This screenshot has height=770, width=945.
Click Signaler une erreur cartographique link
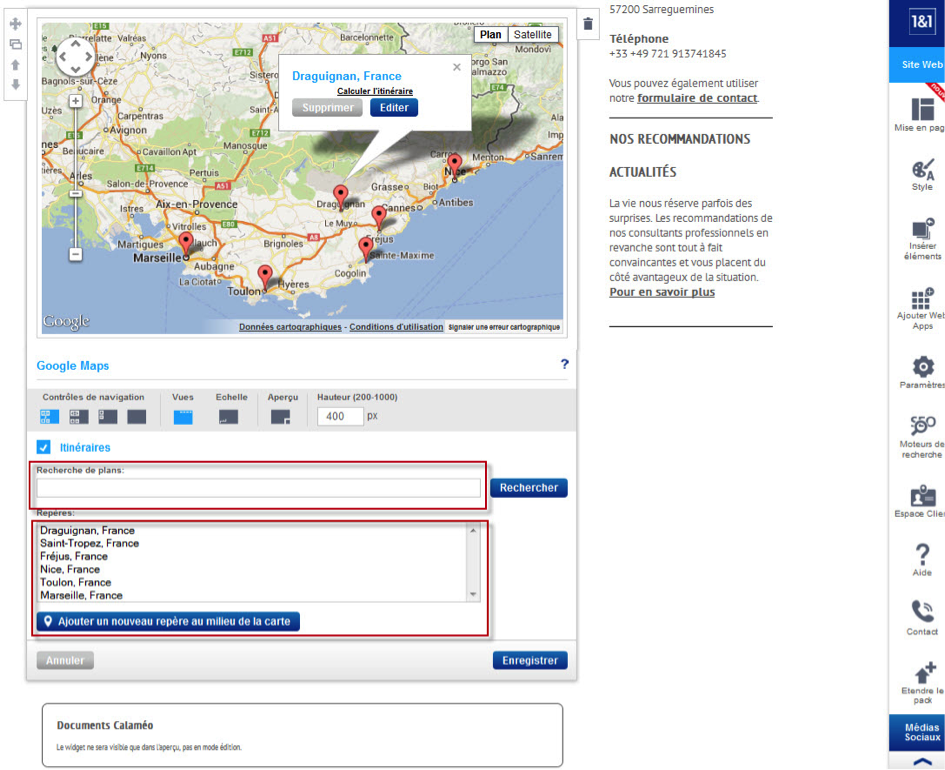pos(504,327)
